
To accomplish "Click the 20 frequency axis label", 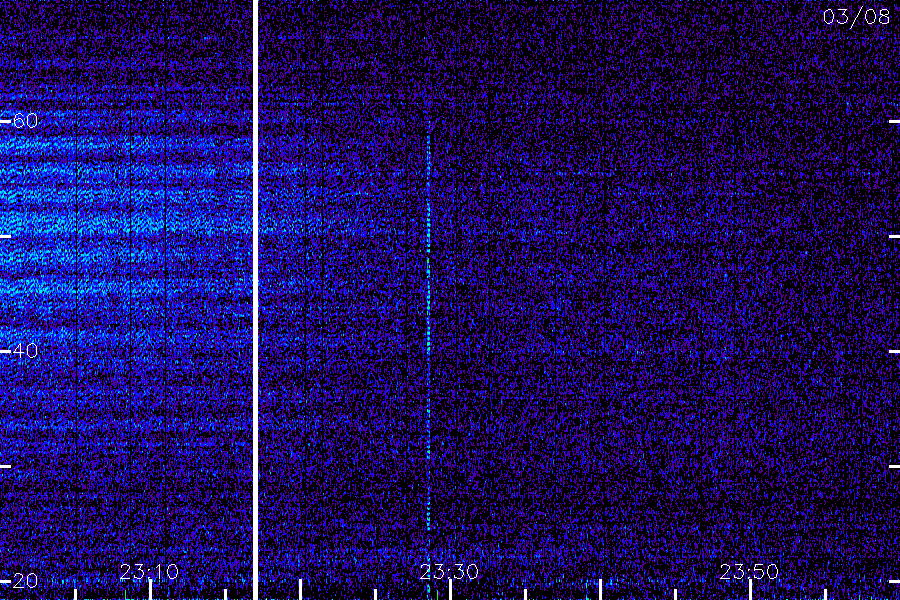I will tap(25, 581).
